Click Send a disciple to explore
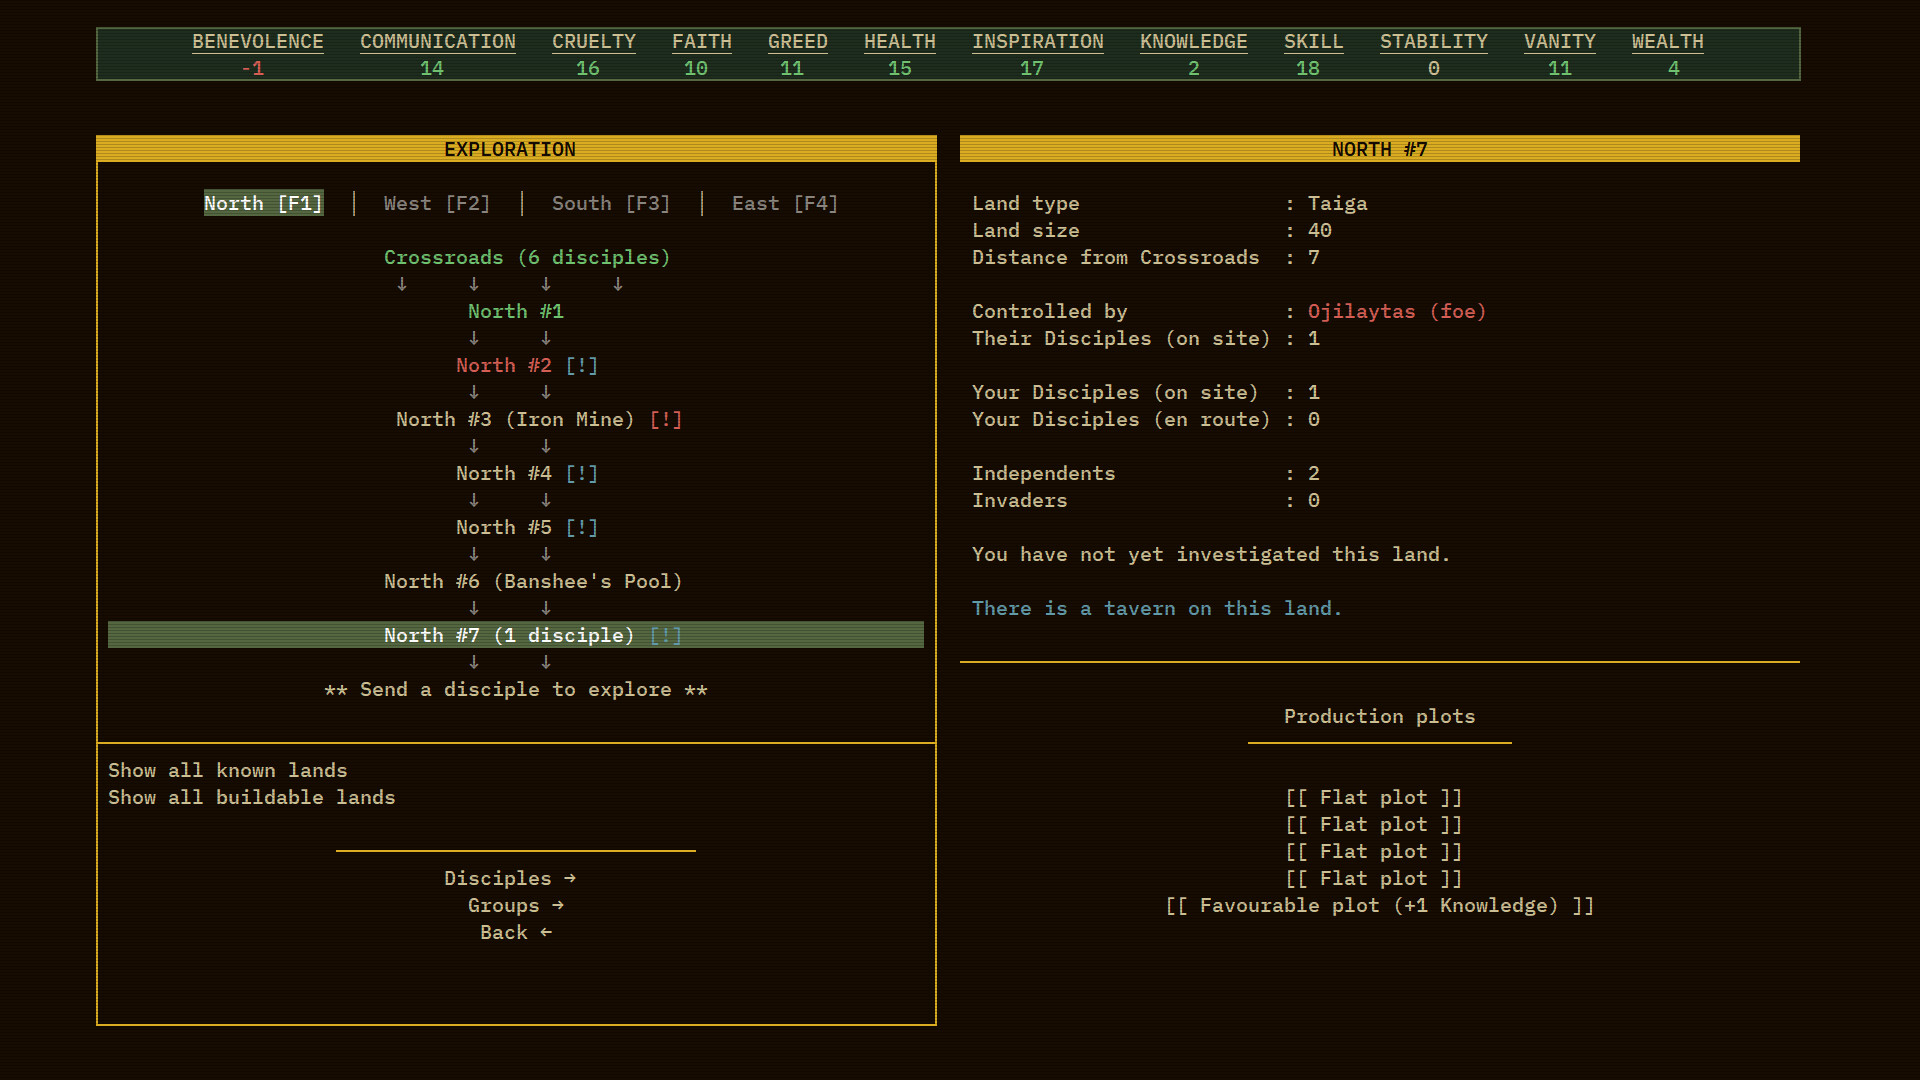The height and width of the screenshot is (1080, 1920). tap(515, 689)
